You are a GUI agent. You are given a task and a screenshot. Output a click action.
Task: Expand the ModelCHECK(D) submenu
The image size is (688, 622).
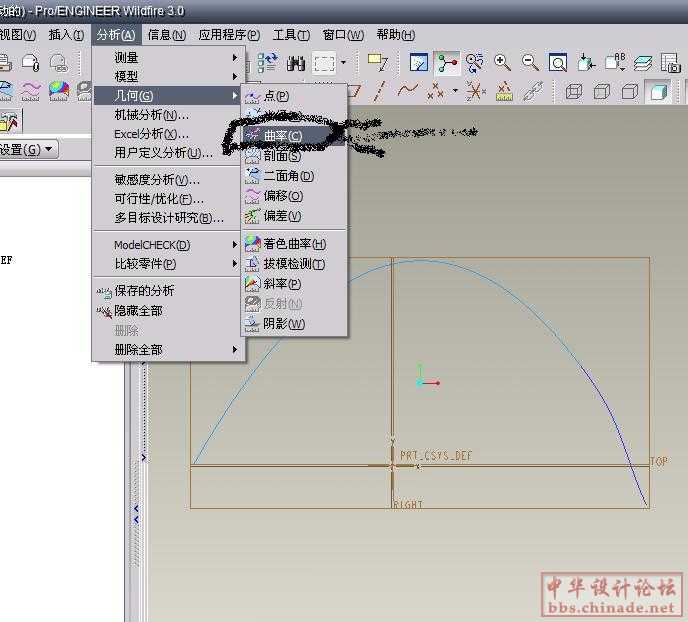[x=168, y=245]
